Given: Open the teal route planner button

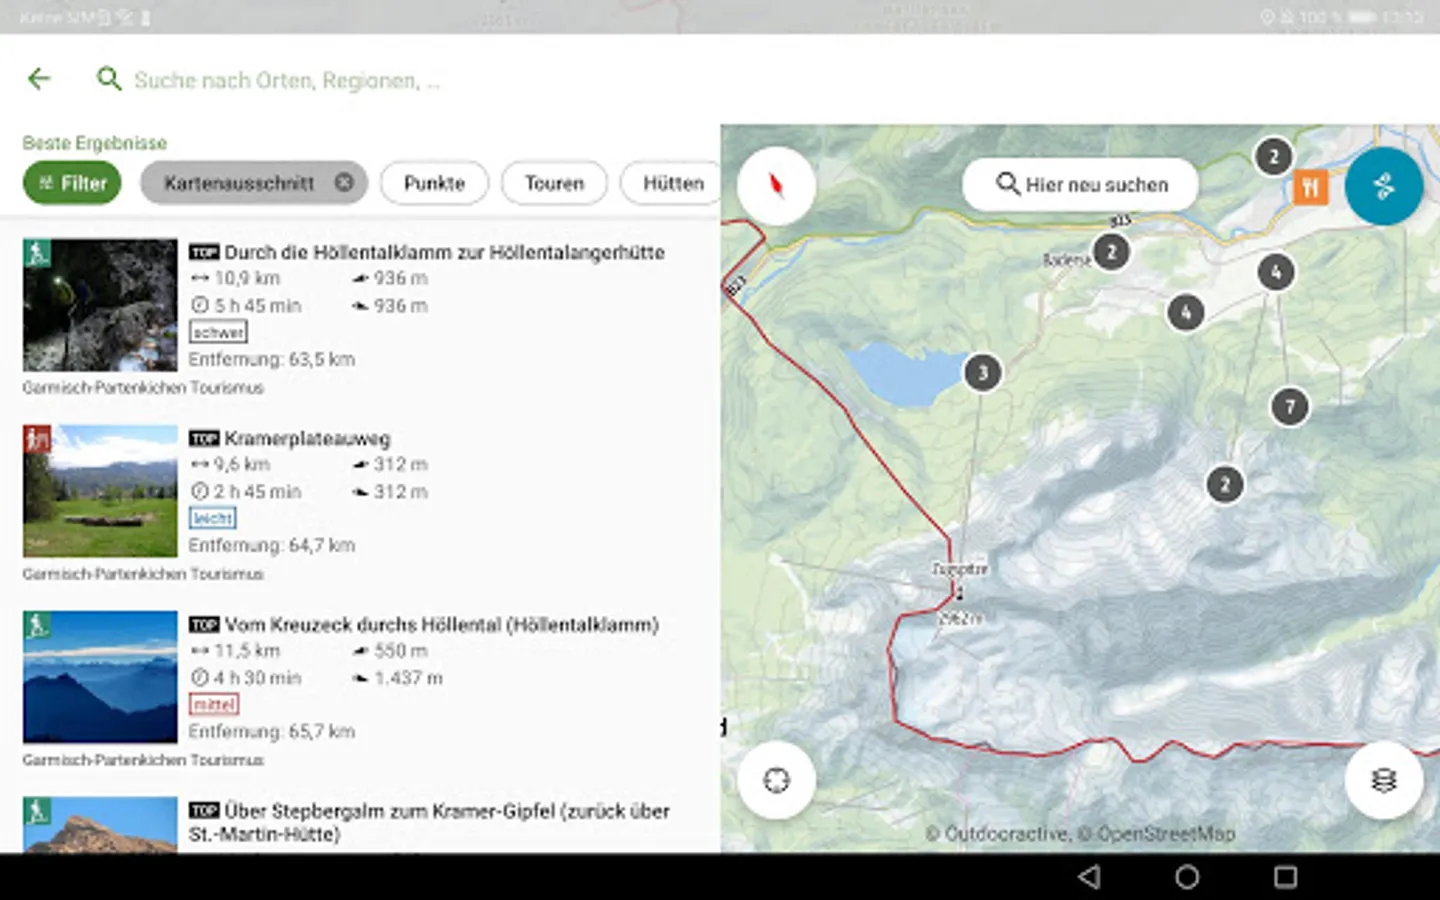Looking at the screenshot, I should tap(1384, 186).
